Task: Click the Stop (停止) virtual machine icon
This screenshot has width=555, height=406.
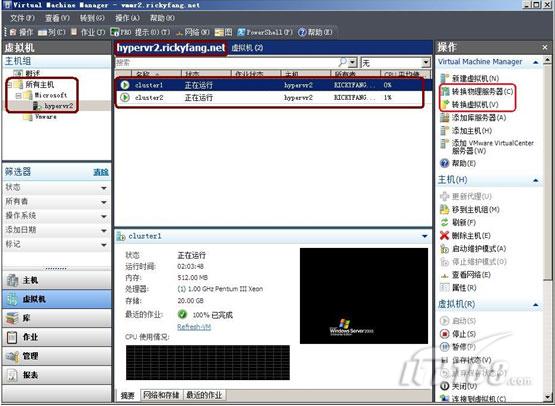Action: coord(444,334)
